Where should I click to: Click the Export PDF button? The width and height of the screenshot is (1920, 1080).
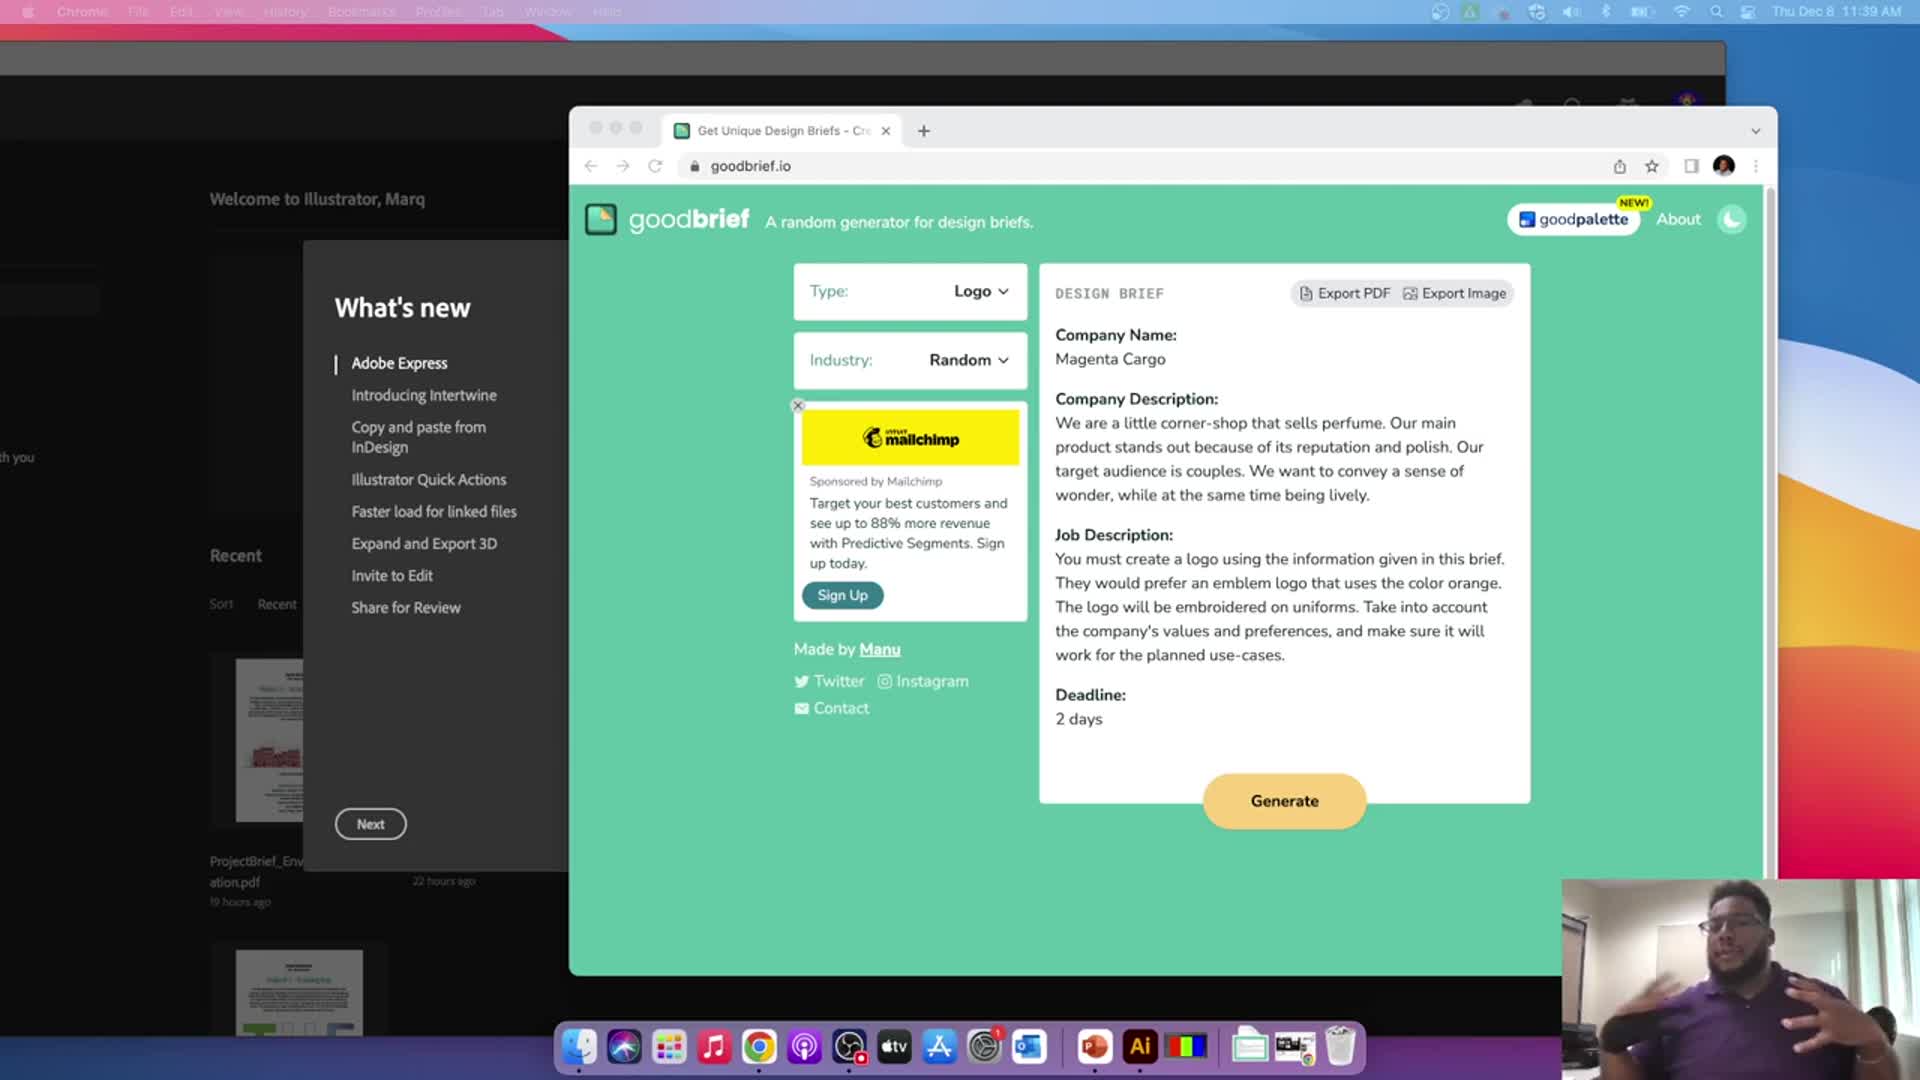1344,293
